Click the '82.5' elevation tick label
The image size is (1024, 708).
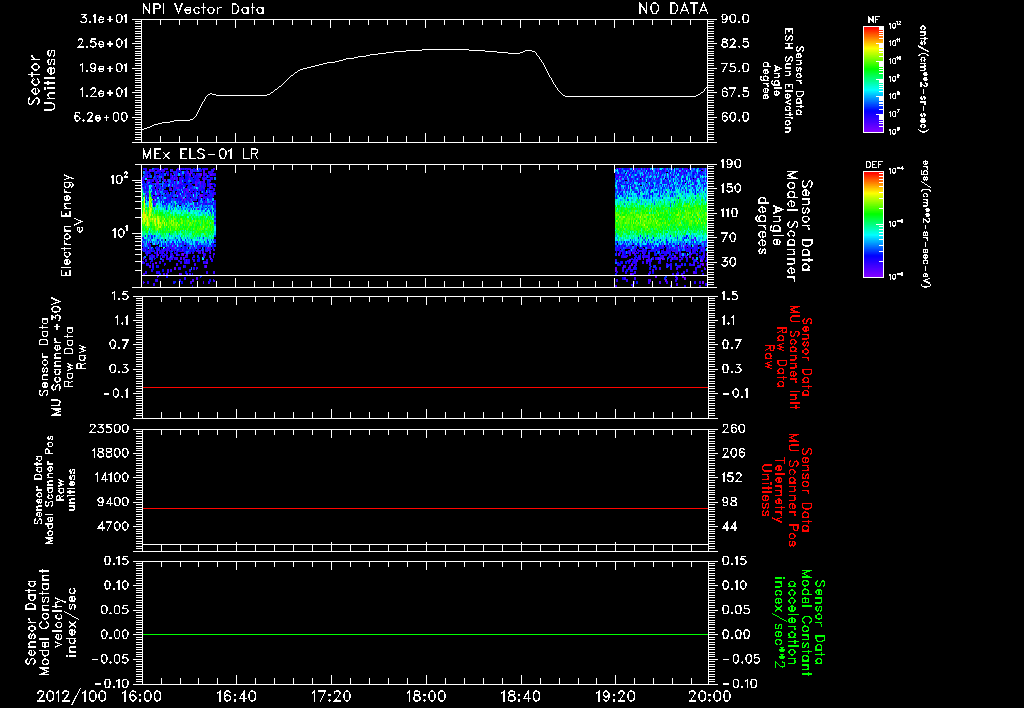click(735, 43)
